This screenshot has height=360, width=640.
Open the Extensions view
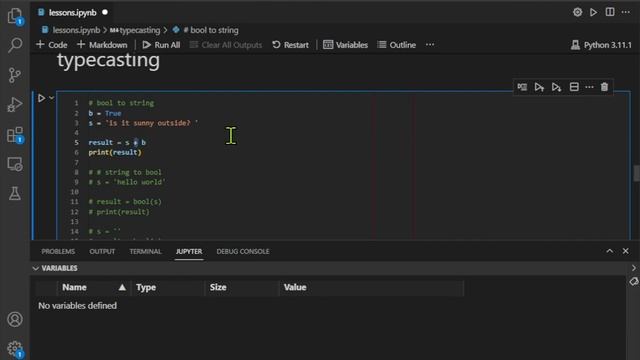[x=15, y=135]
